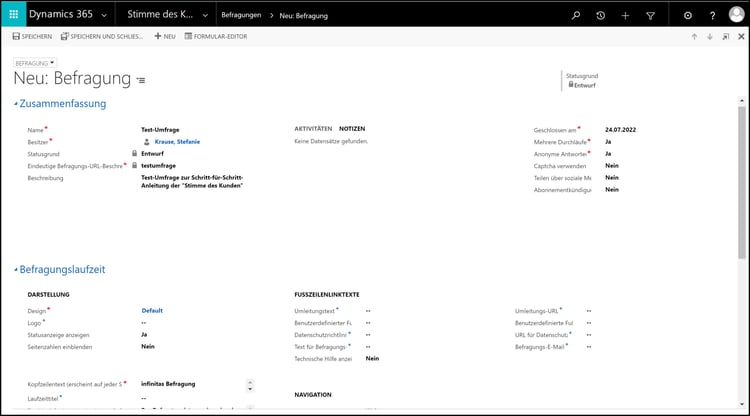Screen dimensions: 750x416
Task: Click Datenschutzrichtlinie field value
Action: tap(368, 335)
